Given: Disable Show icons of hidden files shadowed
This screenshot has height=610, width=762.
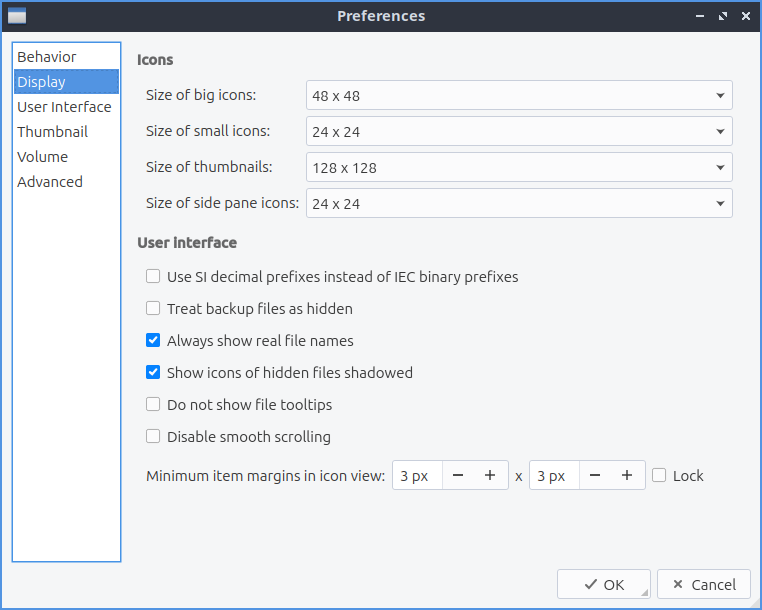Looking at the screenshot, I should [x=153, y=372].
